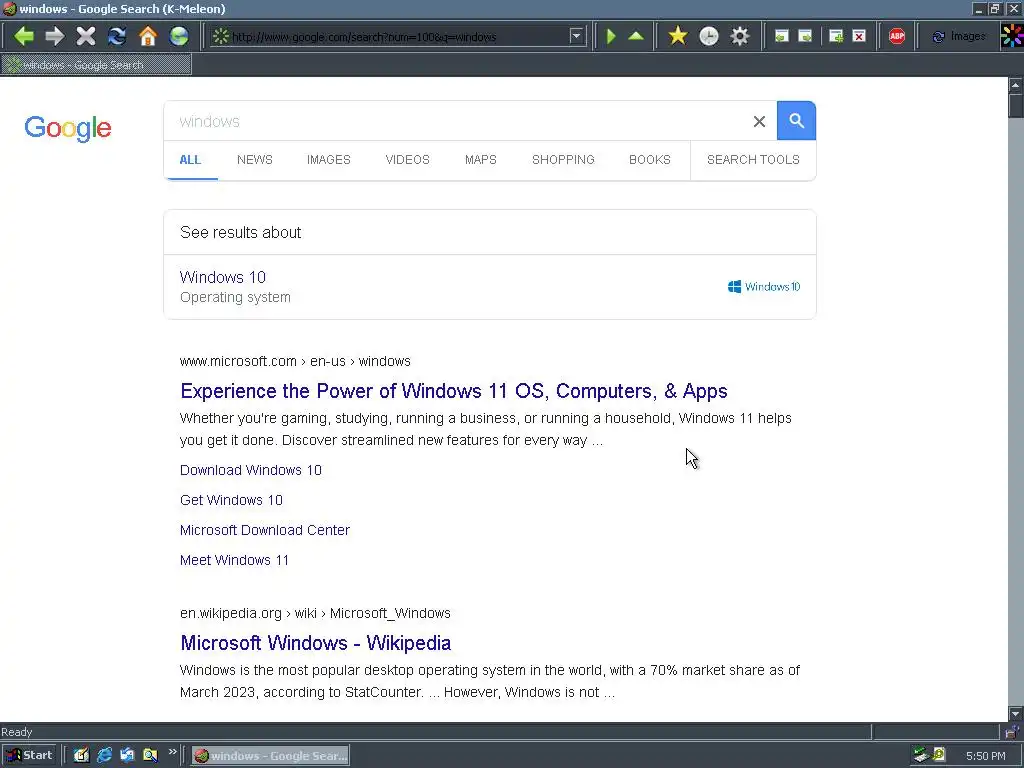
Task: Select the 'windows - Google Search' browser tab
Action: point(96,65)
